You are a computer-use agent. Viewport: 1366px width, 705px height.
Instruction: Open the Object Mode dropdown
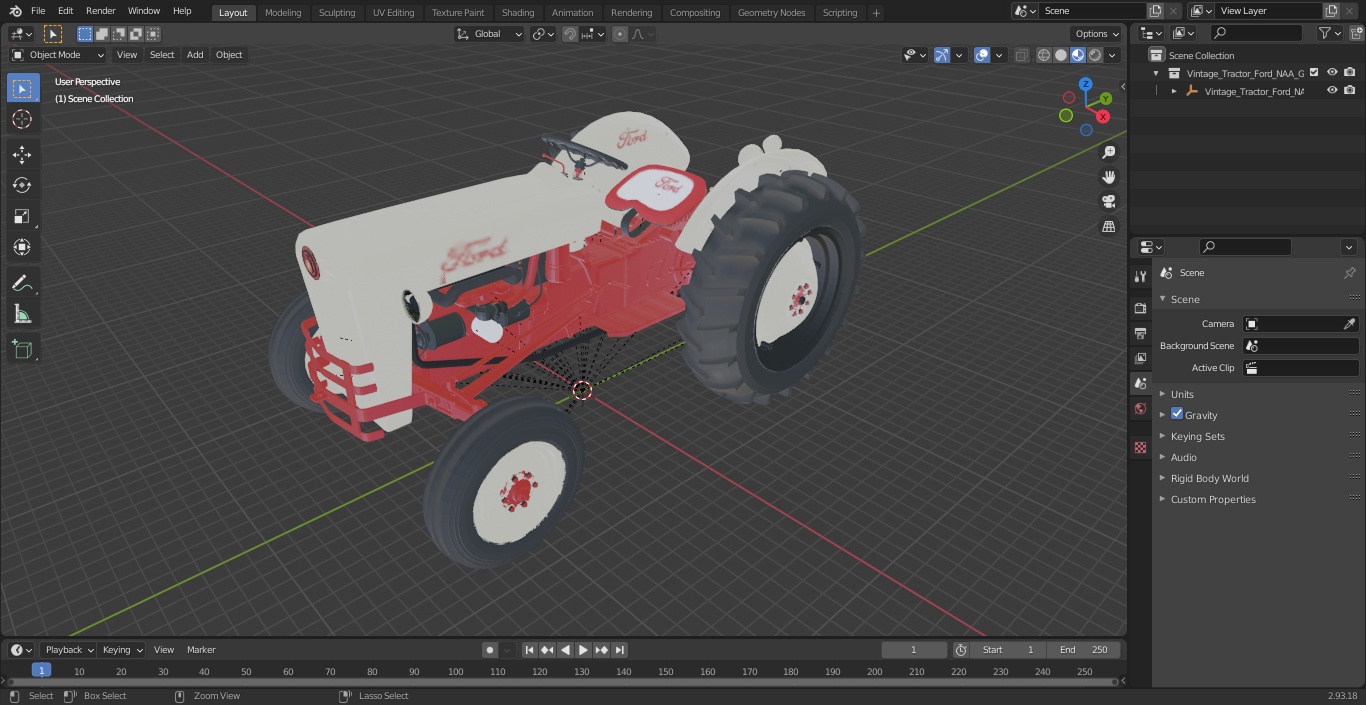[57, 55]
